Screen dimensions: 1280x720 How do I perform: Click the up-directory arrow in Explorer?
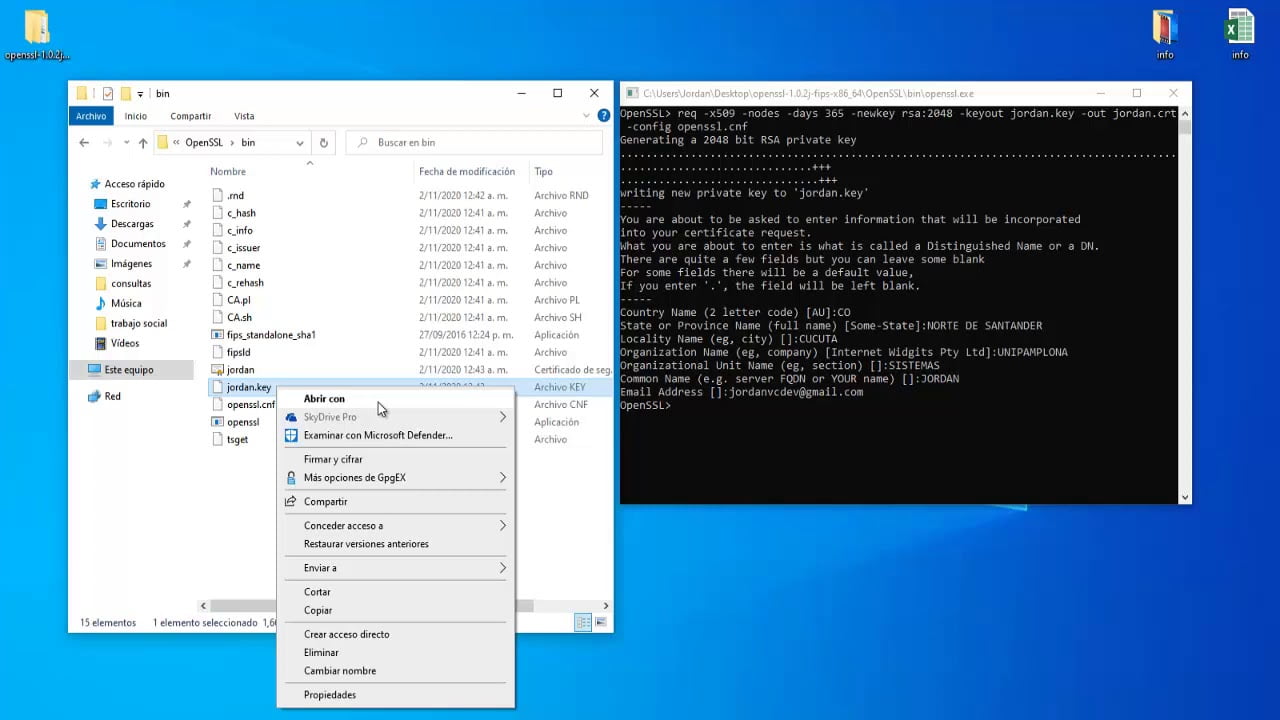143,143
